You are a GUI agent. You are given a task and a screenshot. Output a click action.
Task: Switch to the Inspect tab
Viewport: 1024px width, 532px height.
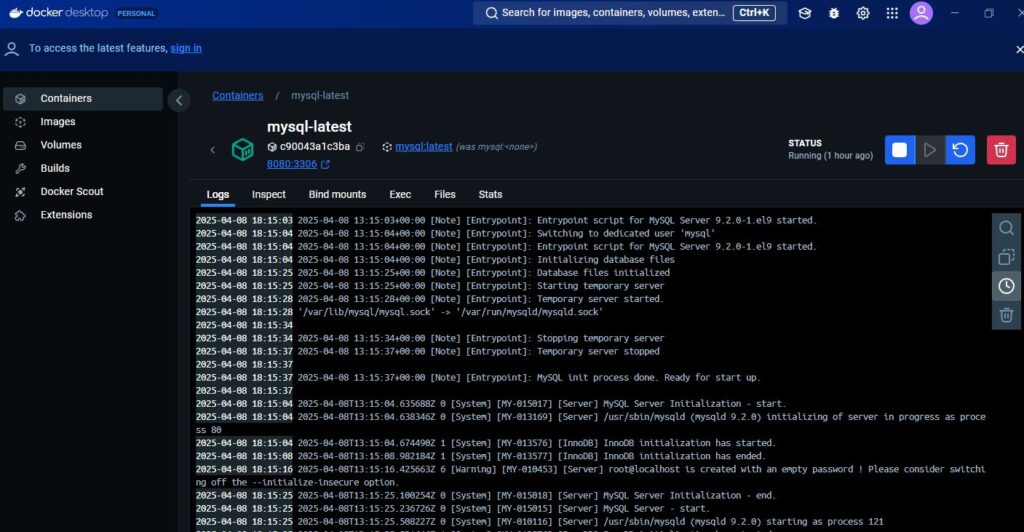coord(268,195)
